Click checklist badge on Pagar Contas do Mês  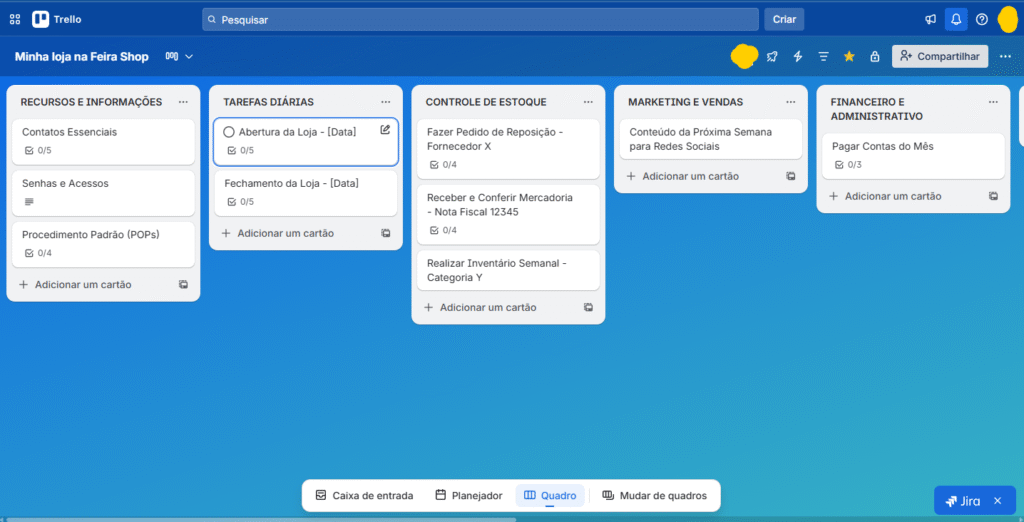848,165
